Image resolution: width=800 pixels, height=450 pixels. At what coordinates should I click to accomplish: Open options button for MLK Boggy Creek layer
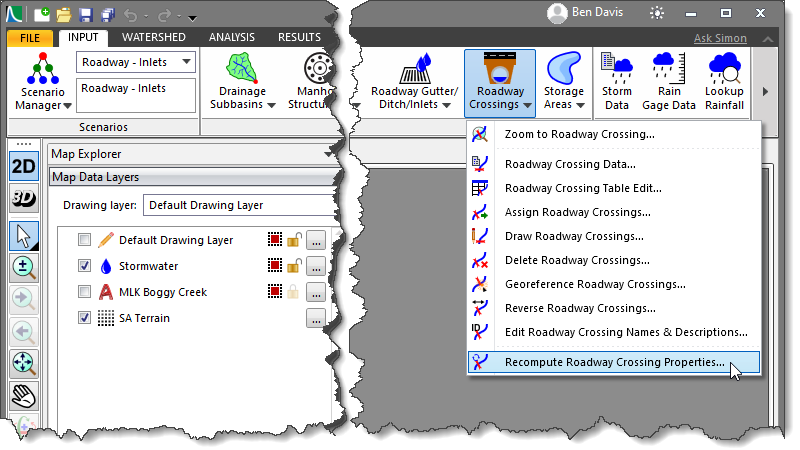coord(316,292)
